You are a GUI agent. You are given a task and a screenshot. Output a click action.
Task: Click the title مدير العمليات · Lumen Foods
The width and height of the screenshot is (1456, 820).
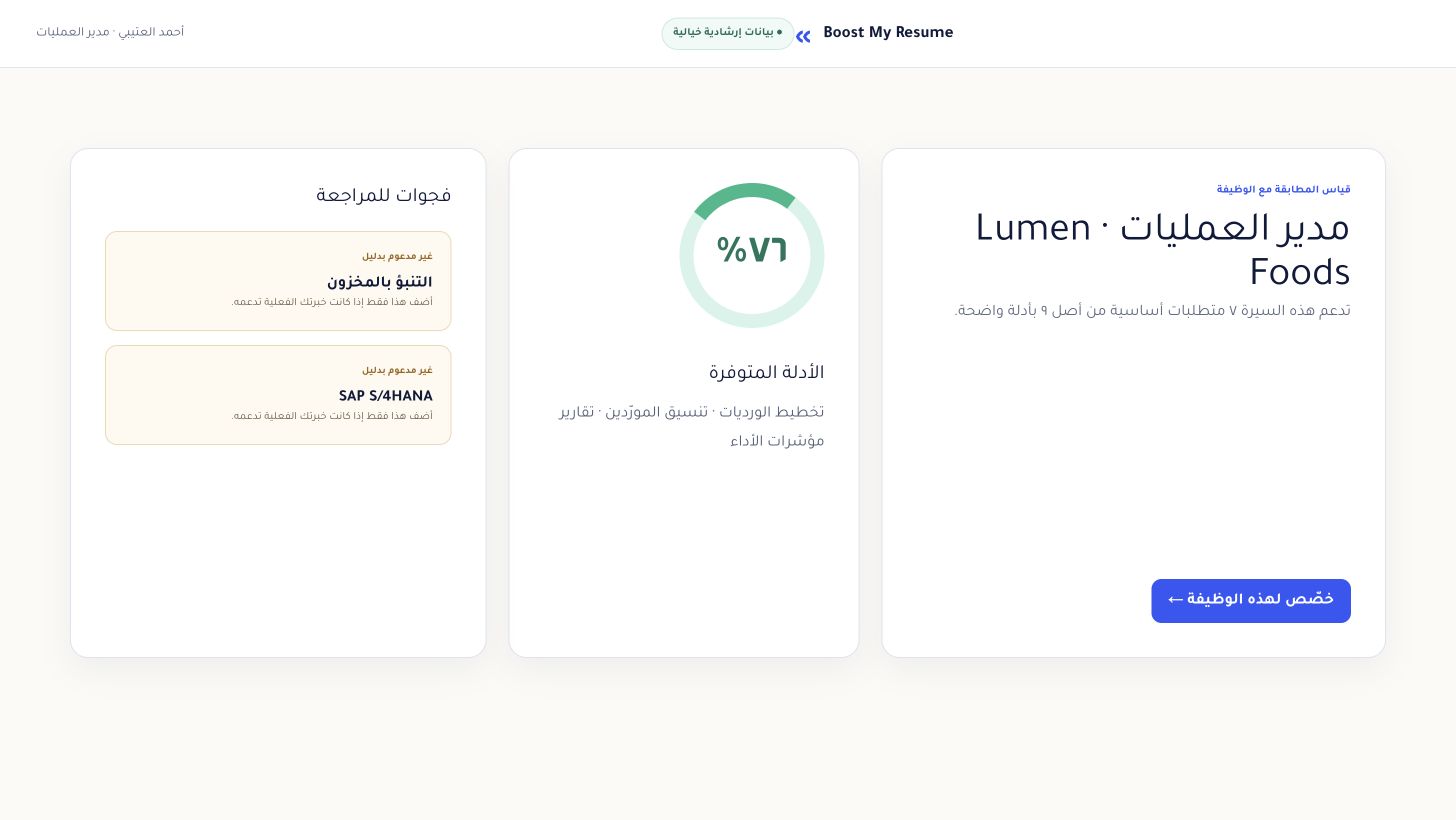tap(1163, 251)
